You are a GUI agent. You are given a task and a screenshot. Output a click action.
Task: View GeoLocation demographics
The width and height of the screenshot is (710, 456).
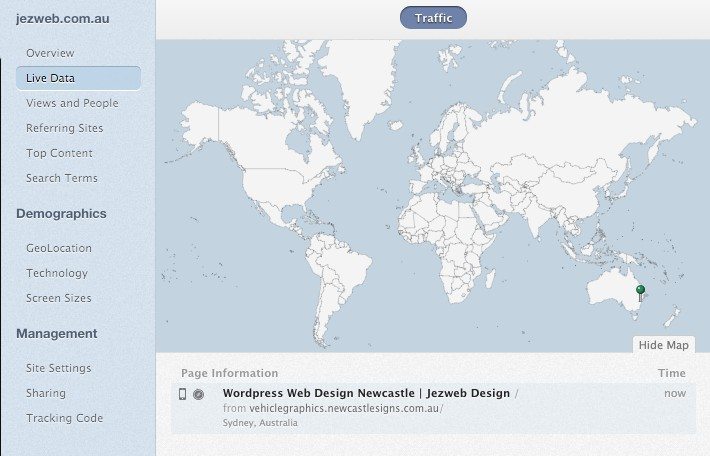click(59, 248)
